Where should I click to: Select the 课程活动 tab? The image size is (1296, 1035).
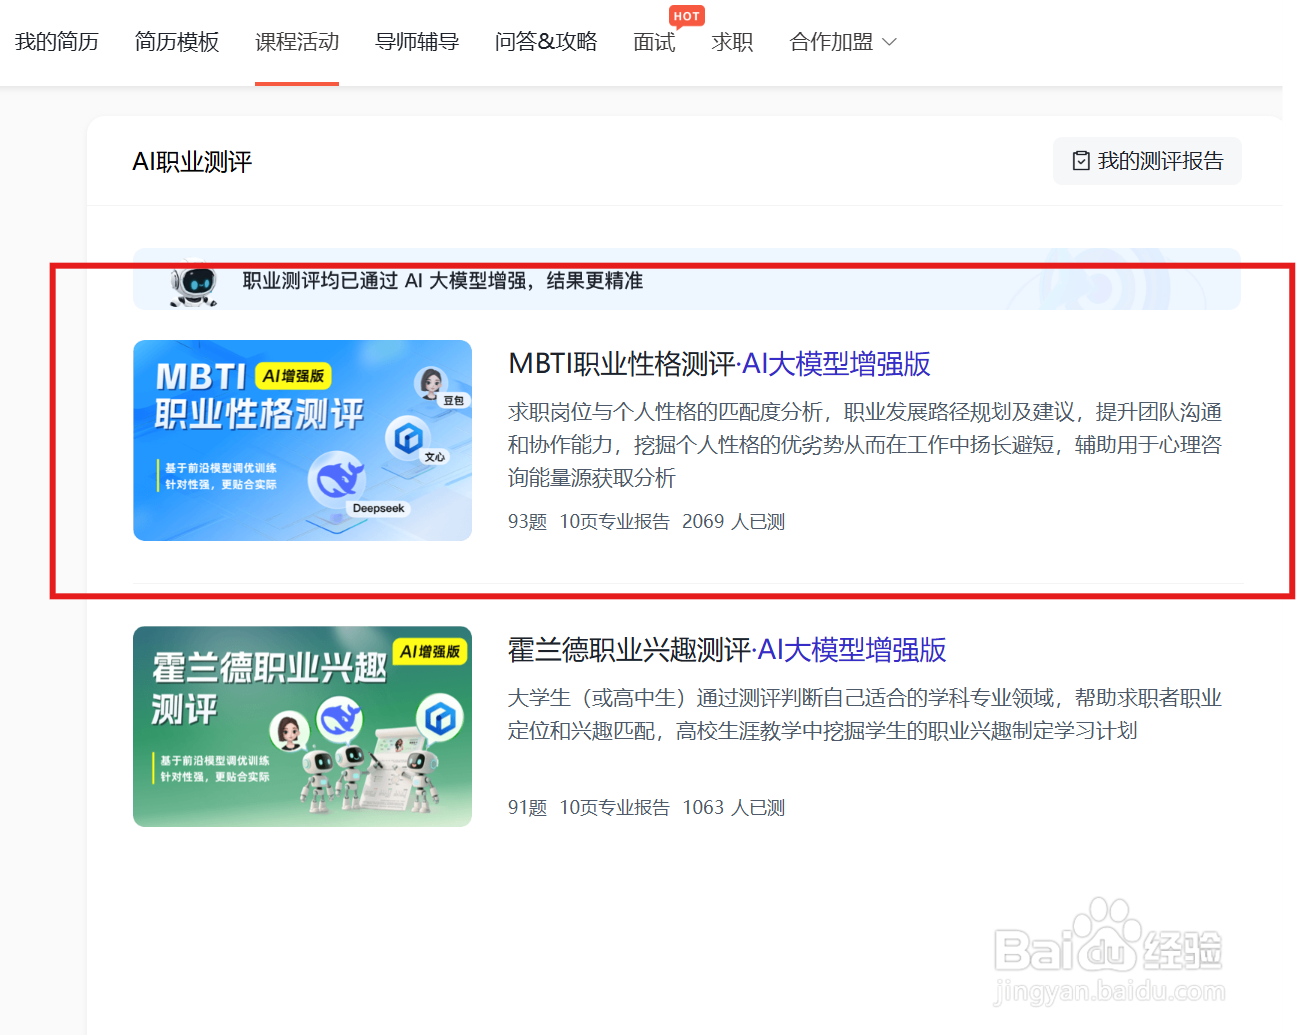click(x=297, y=42)
